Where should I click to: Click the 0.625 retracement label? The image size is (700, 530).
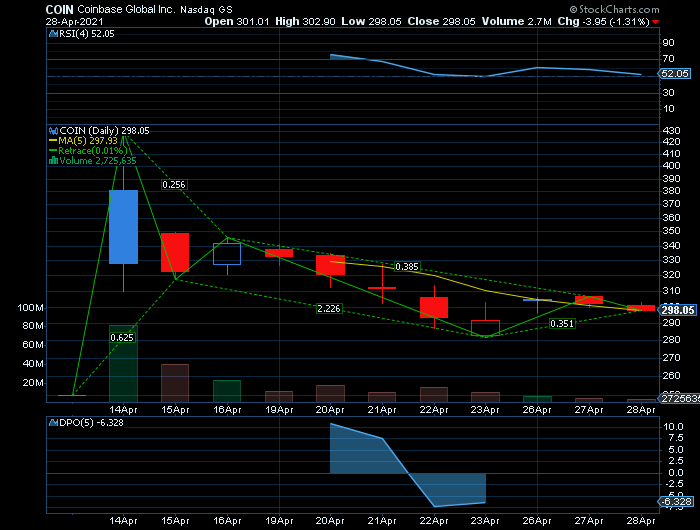pos(122,338)
